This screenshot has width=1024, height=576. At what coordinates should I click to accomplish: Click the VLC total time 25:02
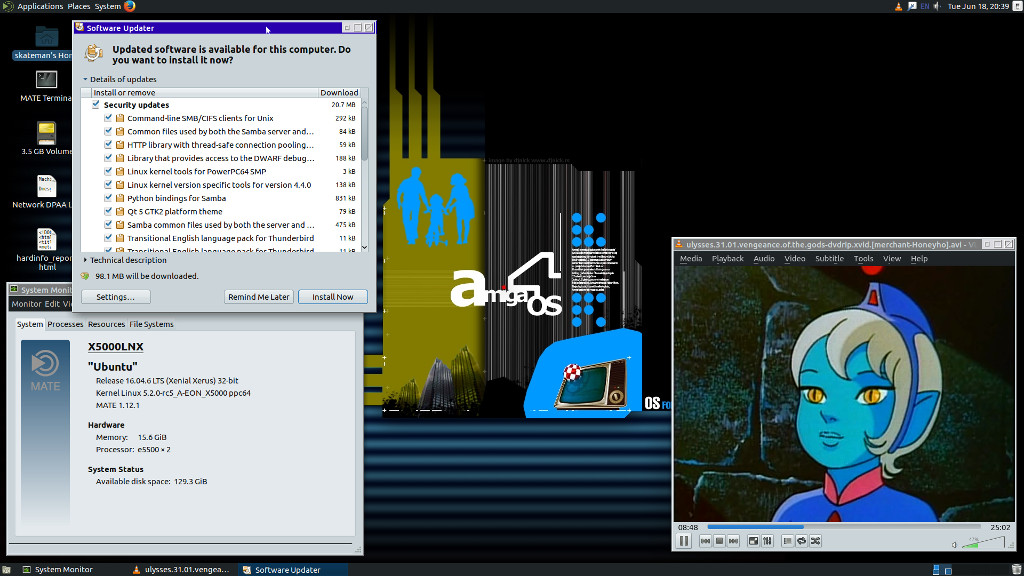[1000, 527]
